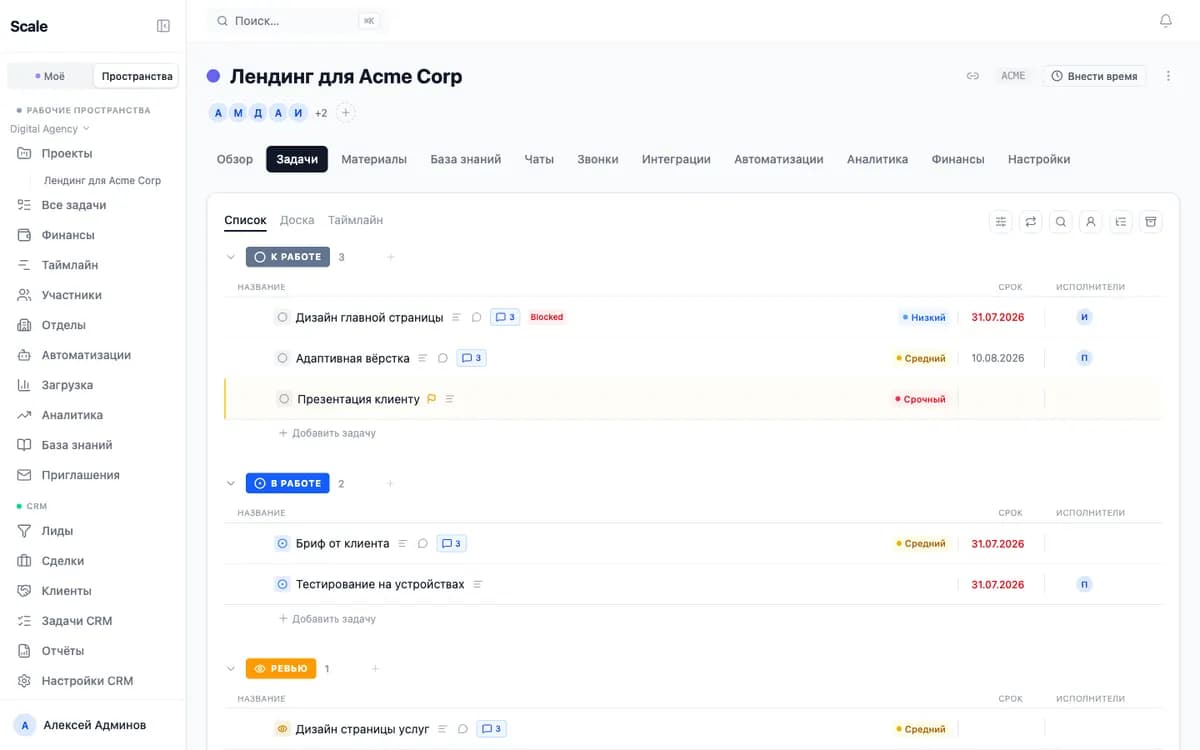Open the archive box icon in task toolbar
This screenshot has width=1200, height=750.
tap(1151, 222)
